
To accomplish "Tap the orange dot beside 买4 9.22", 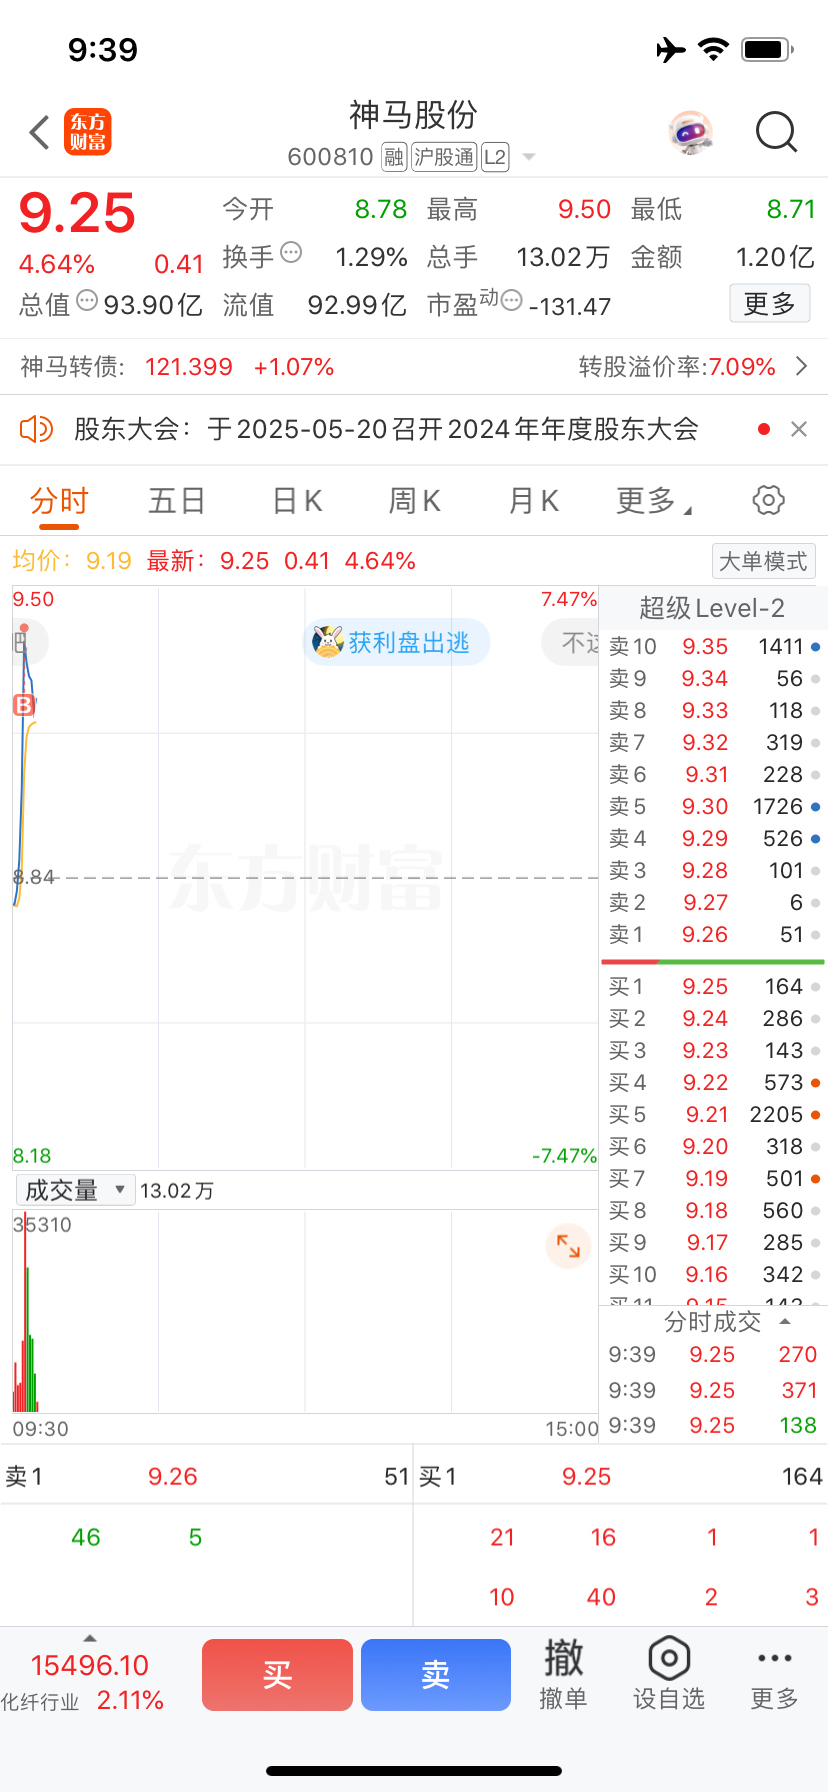I will (816, 1083).
